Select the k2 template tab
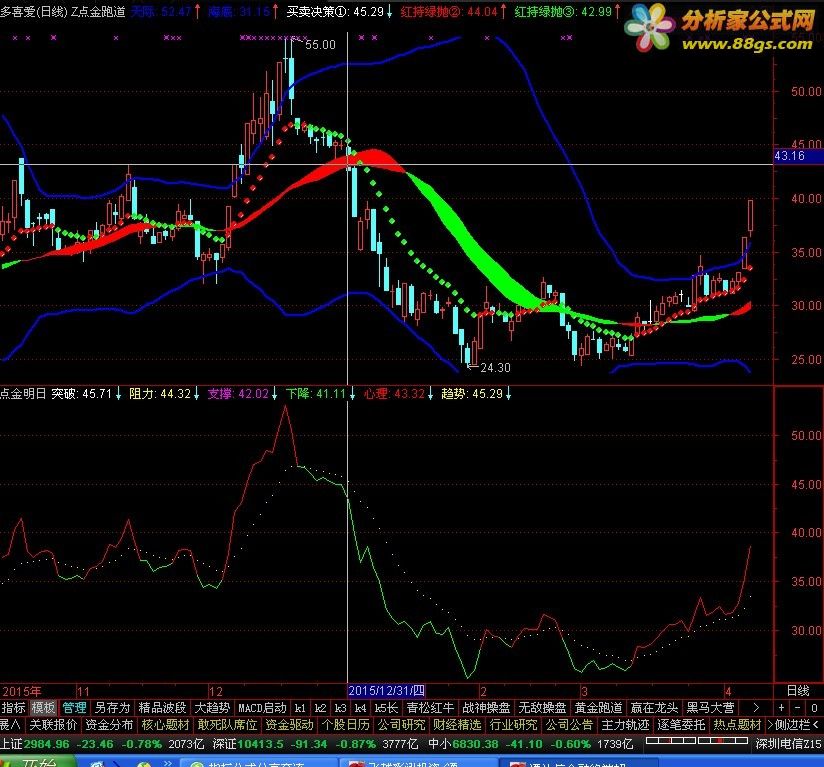This screenshot has width=824, height=767. [320, 708]
